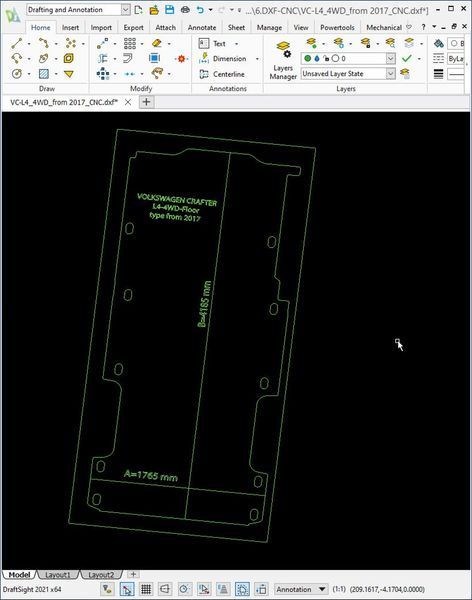Toggle the Grid display in status bar

(146, 589)
